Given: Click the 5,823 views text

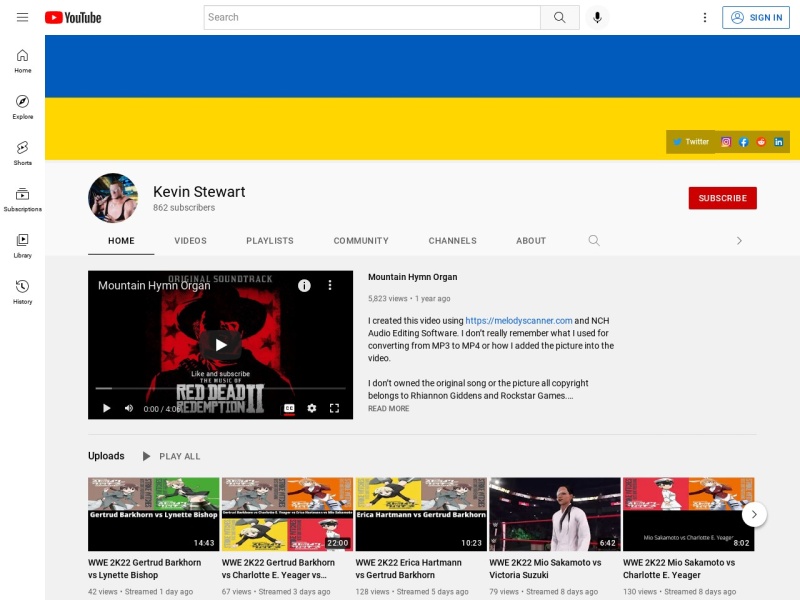Looking at the screenshot, I should 387,298.
